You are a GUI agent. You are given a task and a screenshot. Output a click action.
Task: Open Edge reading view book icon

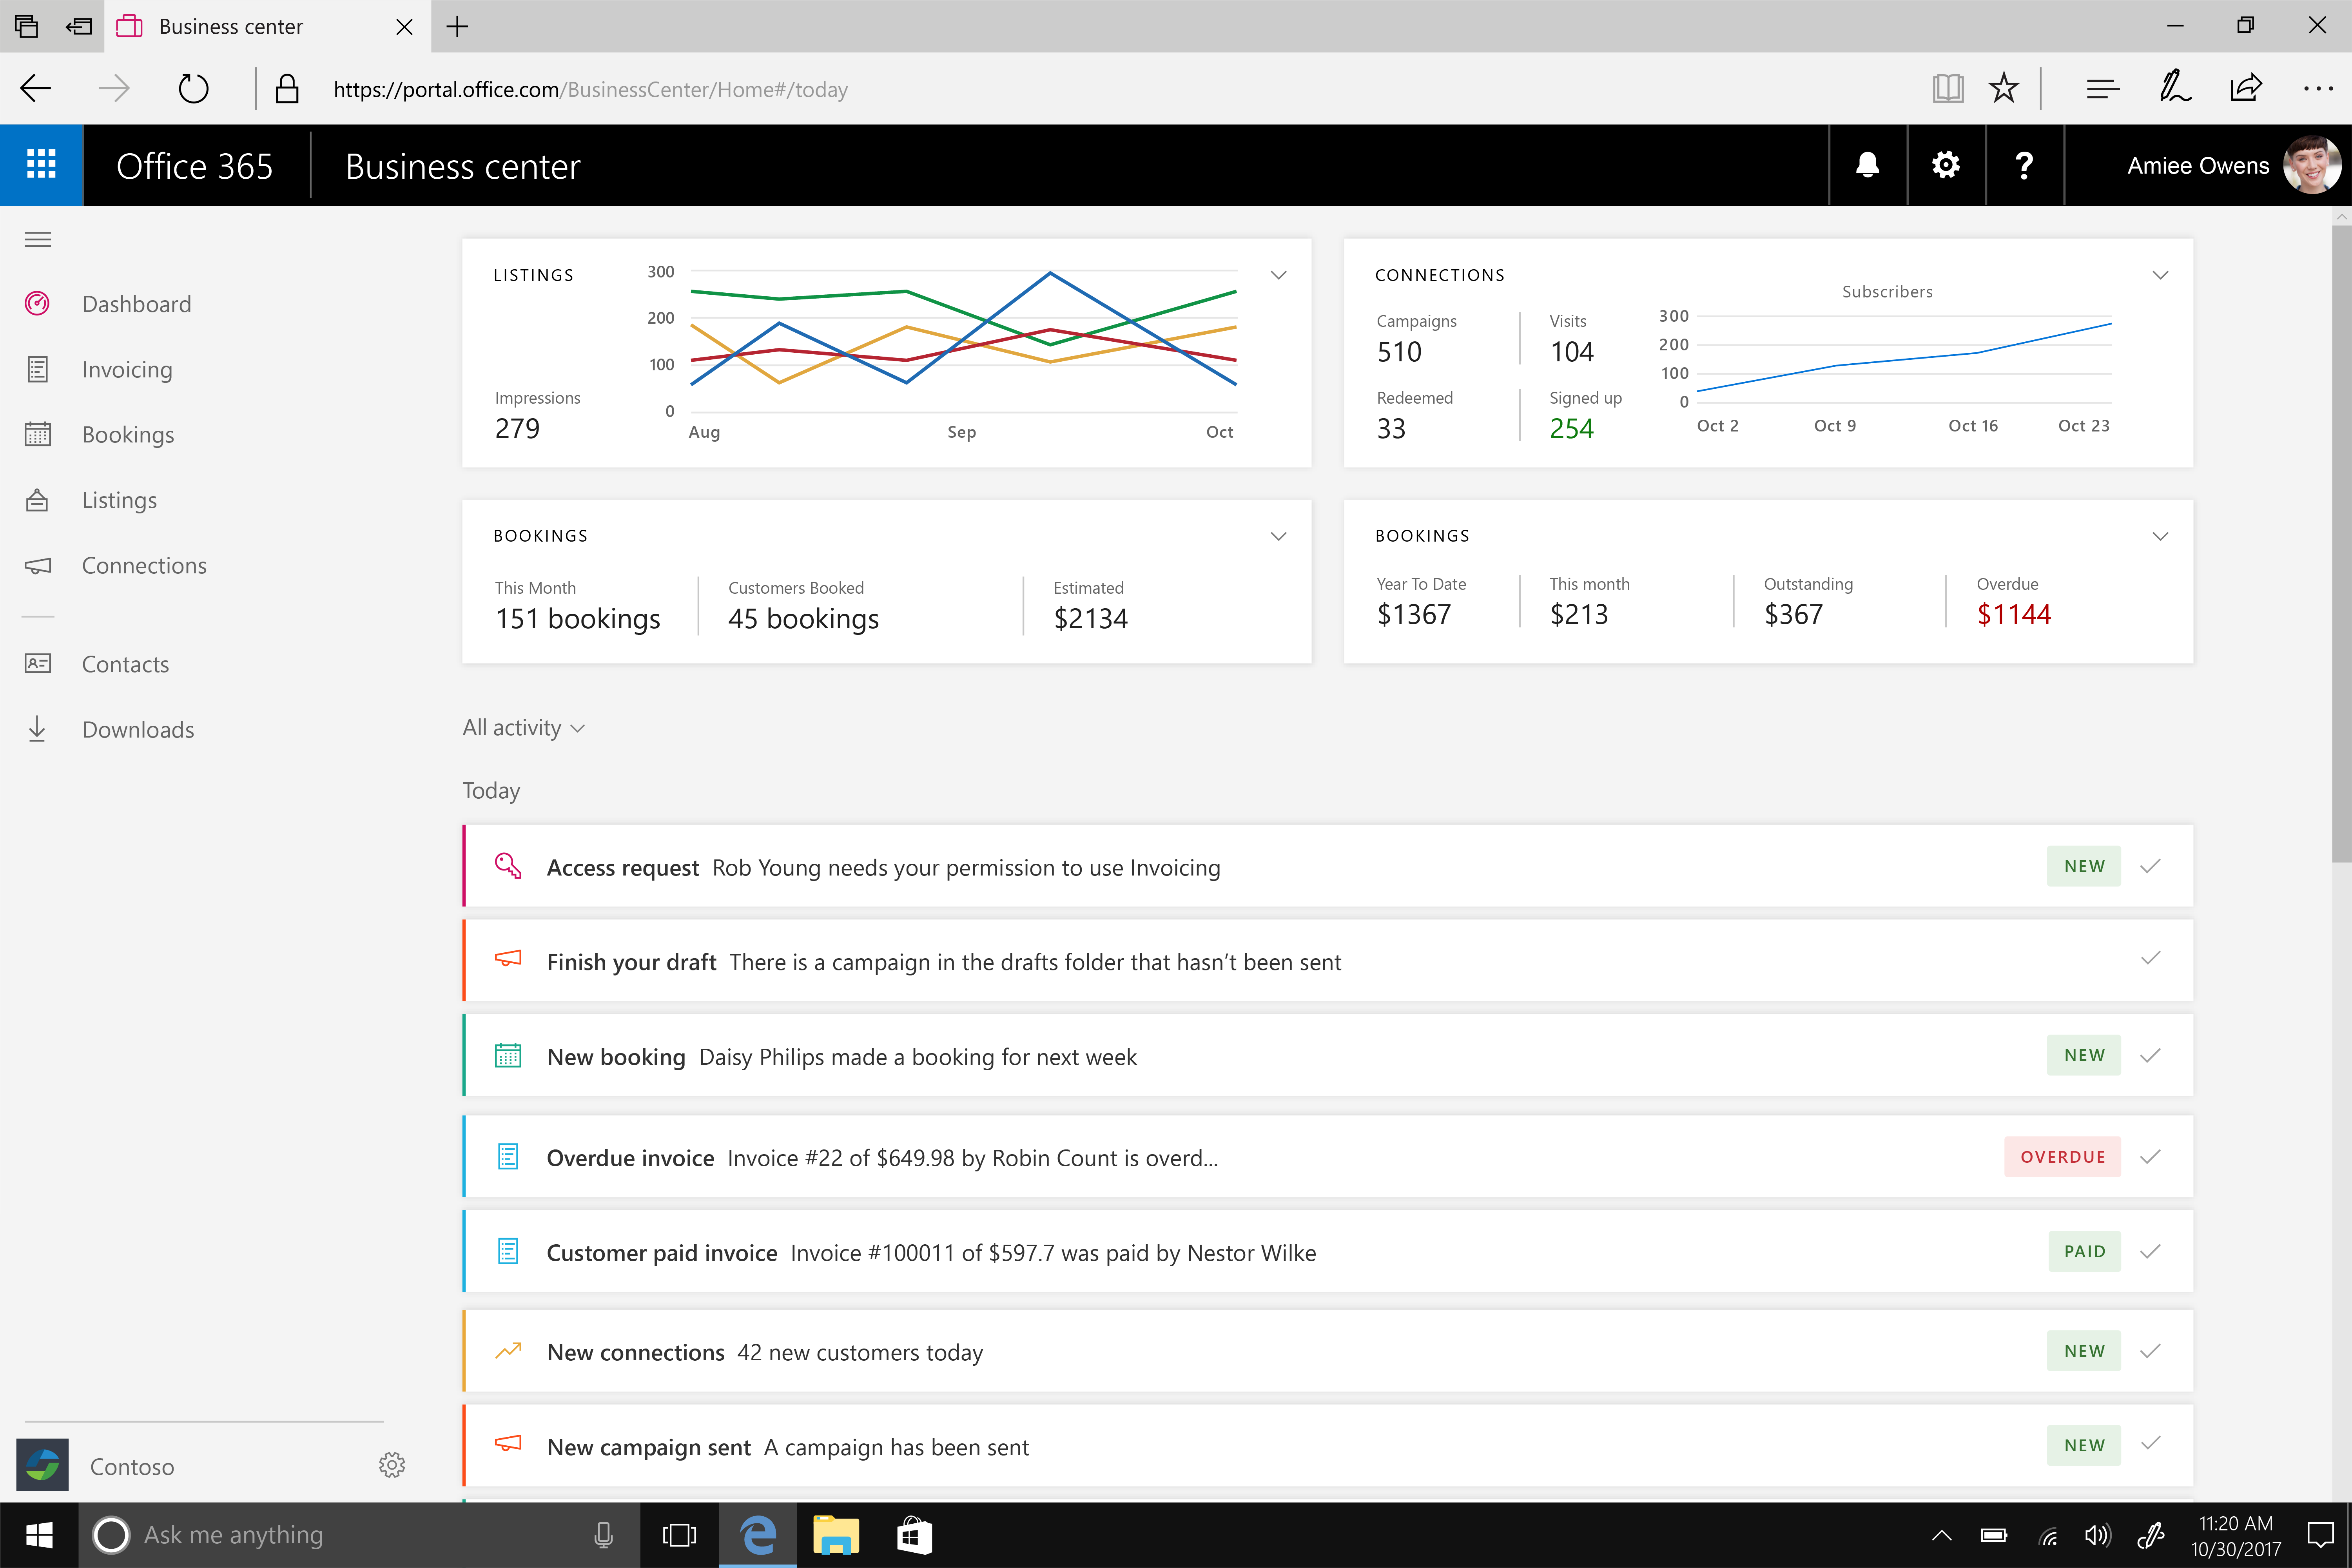coord(1947,89)
